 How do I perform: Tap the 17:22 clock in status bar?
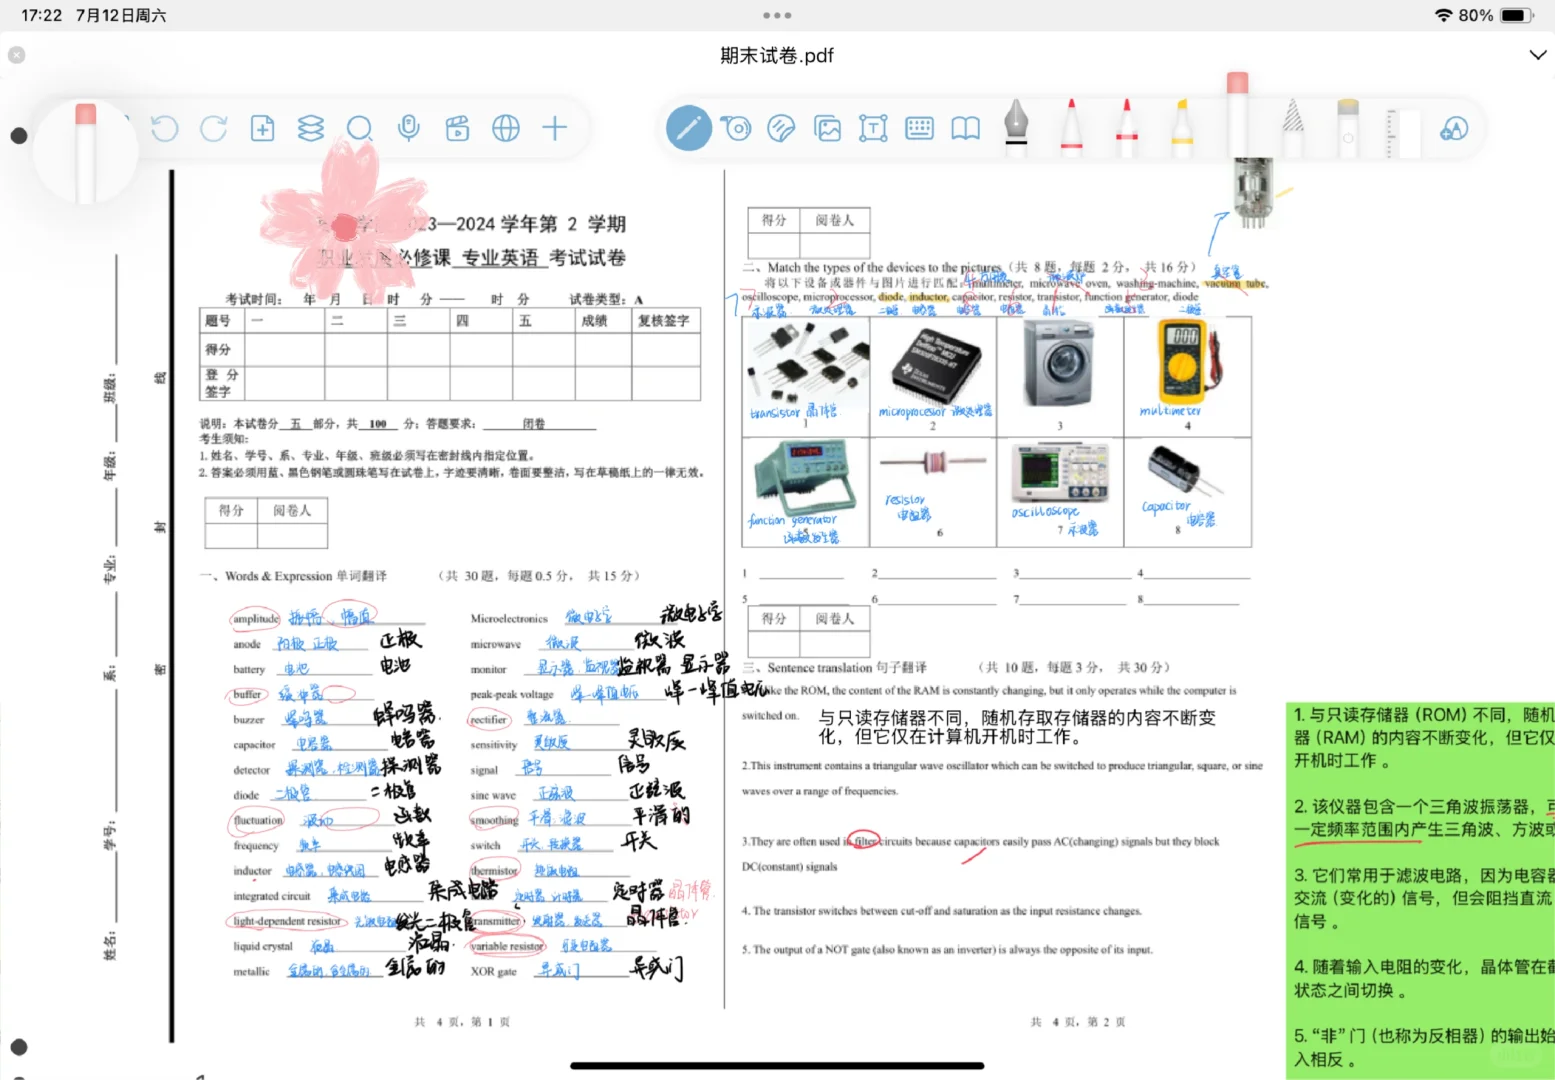[x=41, y=16]
